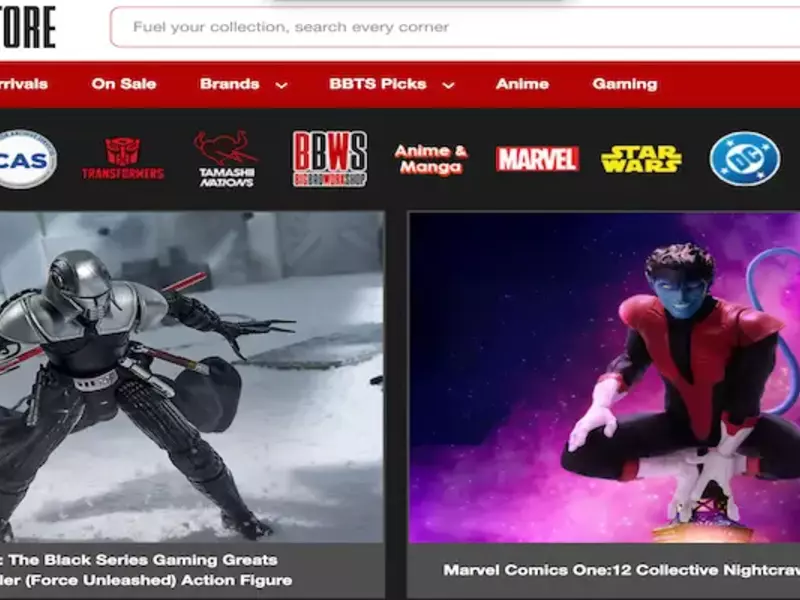This screenshot has height=600, width=800.
Task: Click the Marvel Comics One:12 Collective Nightcrawler link
Action: 621,570
